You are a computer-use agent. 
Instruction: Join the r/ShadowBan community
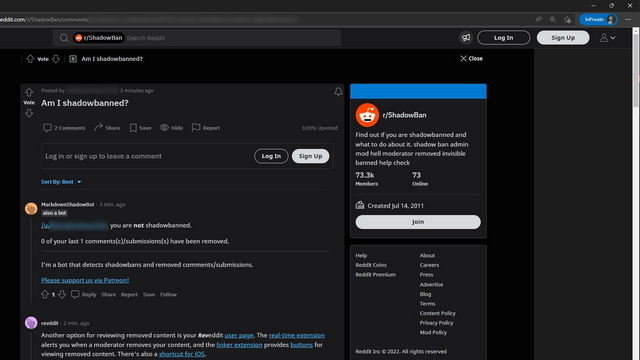[x=418, y=222]
